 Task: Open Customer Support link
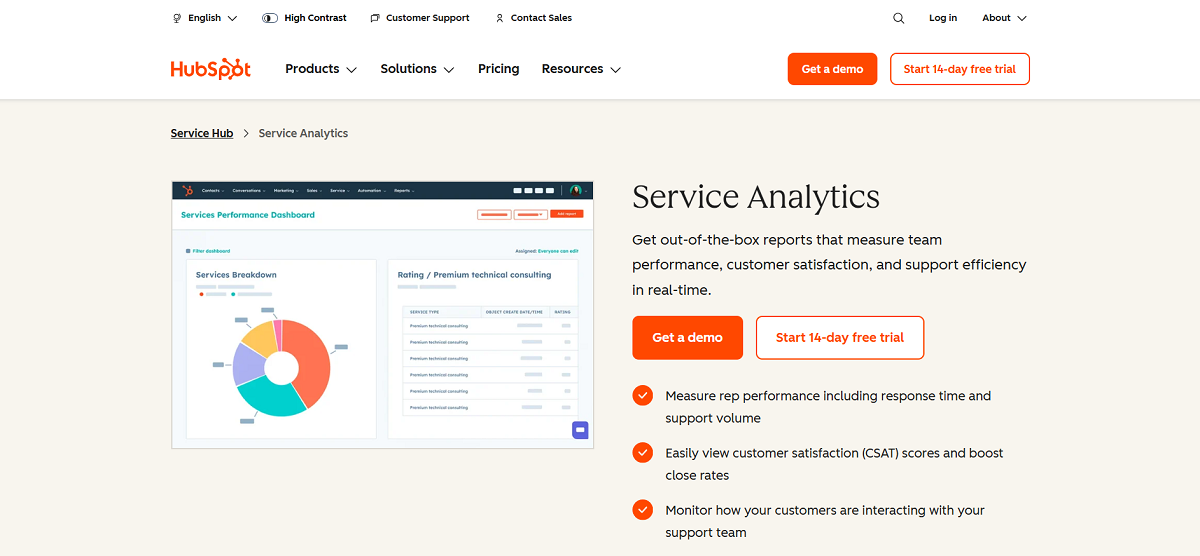click(427, 18)
